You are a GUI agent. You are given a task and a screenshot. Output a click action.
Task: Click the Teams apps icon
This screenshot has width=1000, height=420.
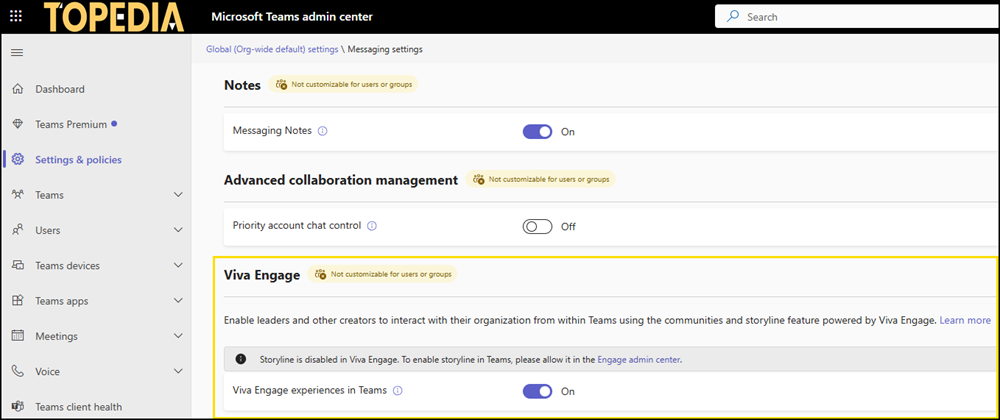18,301
